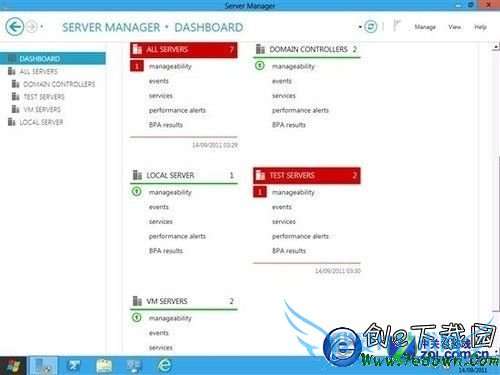Click the Domain Controllers tile server icon
Screen dimensions: 500x375
pos(260,49)
